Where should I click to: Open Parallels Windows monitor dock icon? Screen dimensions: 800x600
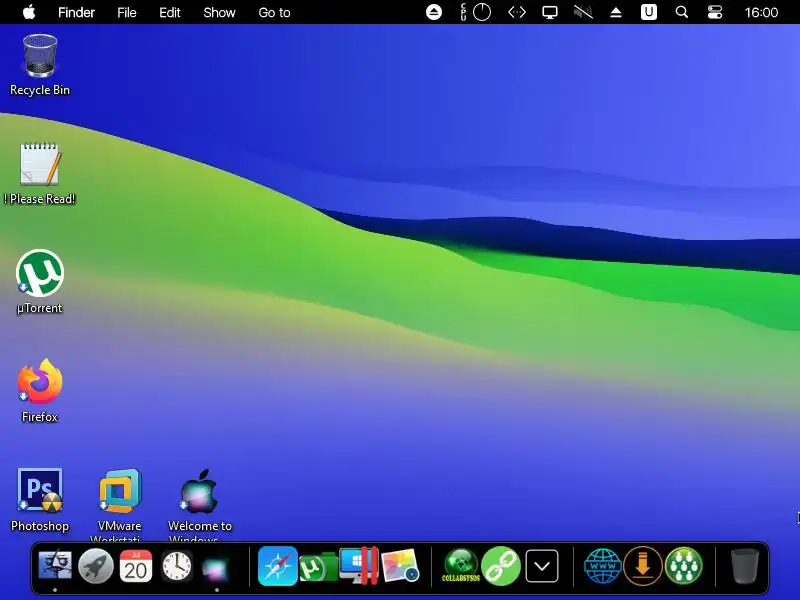point(359,565)
